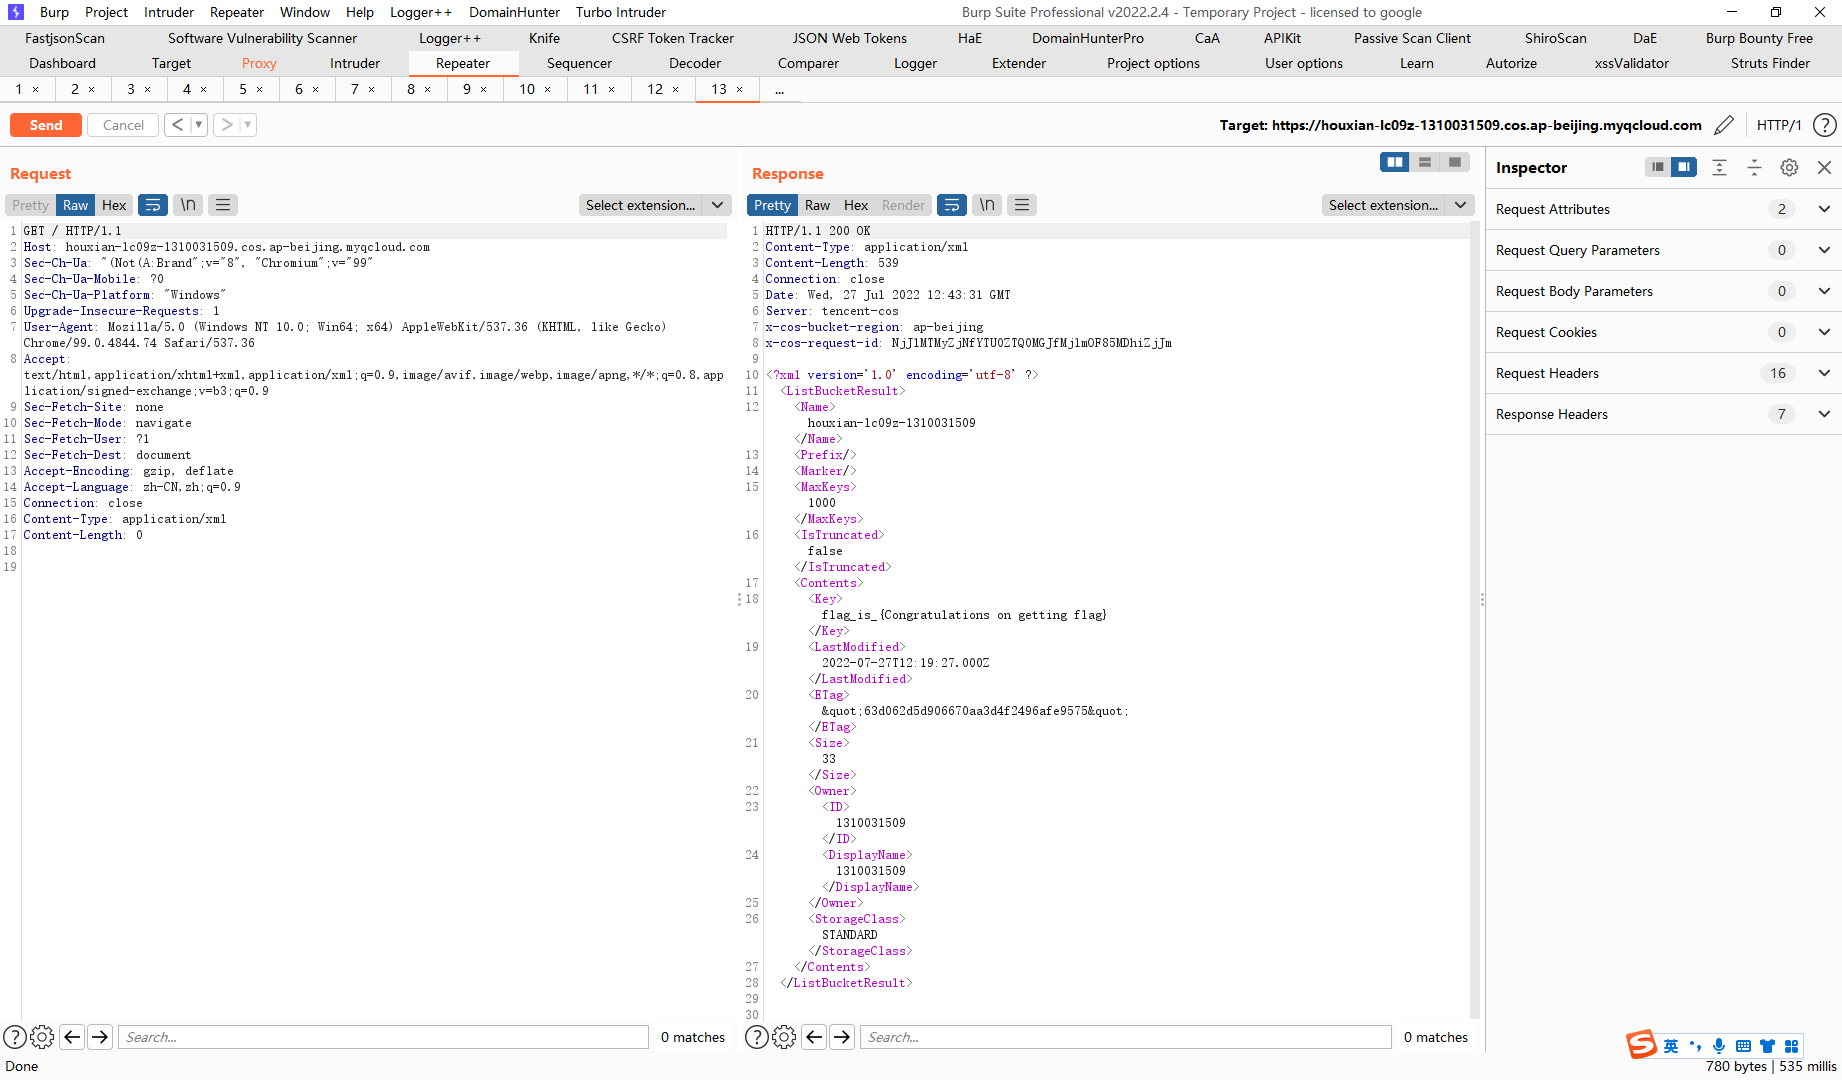Screen dimensions: 1842x1080
Task: Select Raw view in Response pane
Action: pos(817,205)
